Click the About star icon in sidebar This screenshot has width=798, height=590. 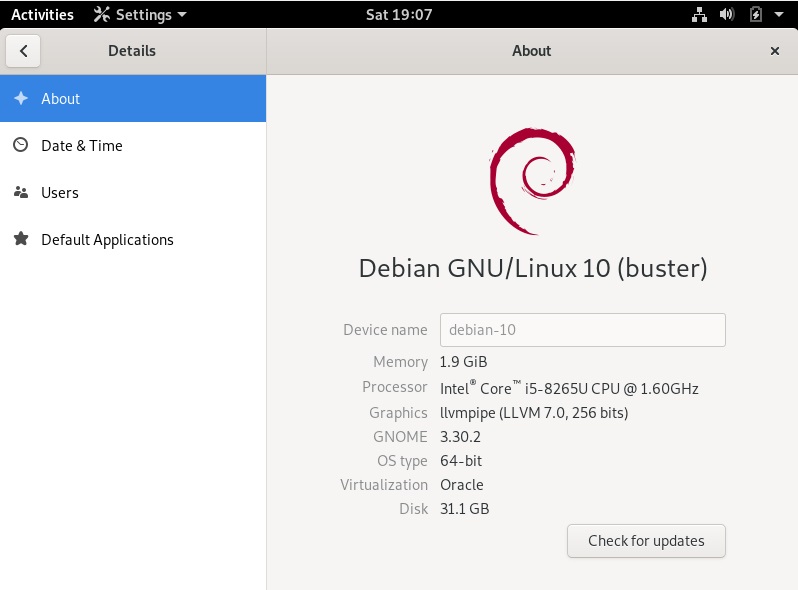[x=21, y=98]
